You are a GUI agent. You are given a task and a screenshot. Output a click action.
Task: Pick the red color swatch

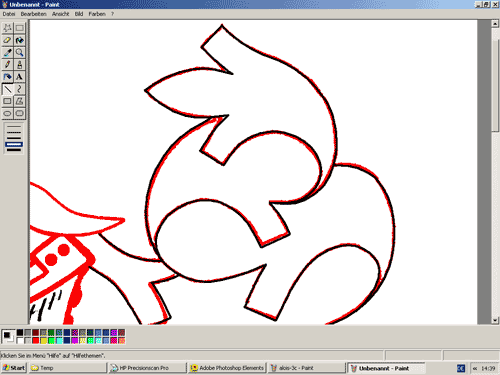(36, 340)
